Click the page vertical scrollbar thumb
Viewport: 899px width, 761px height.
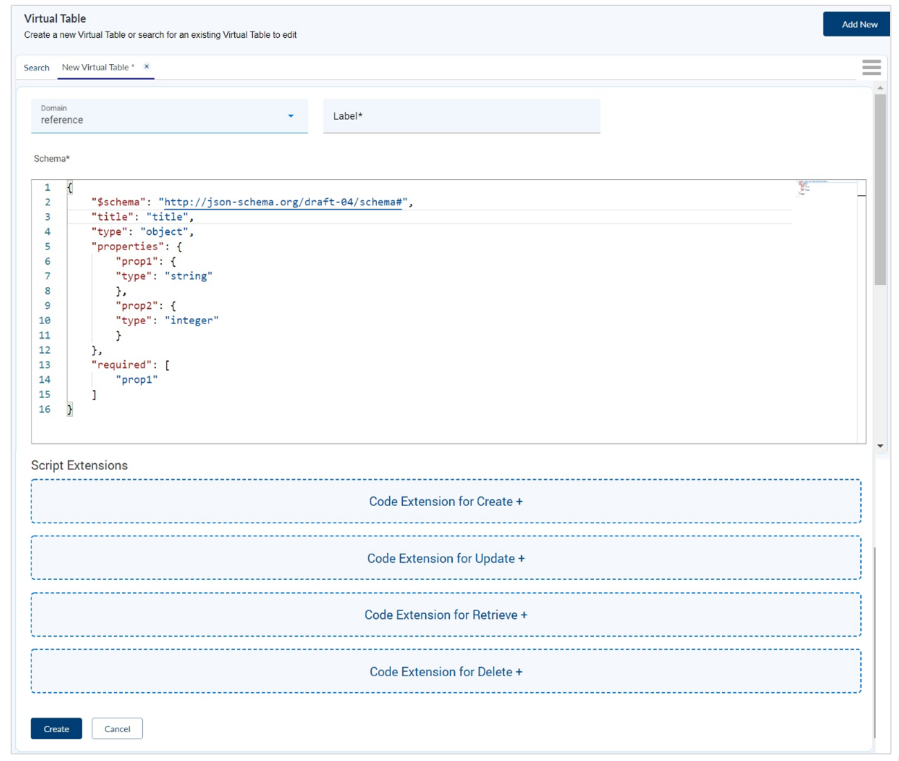[x=880, y=190]
